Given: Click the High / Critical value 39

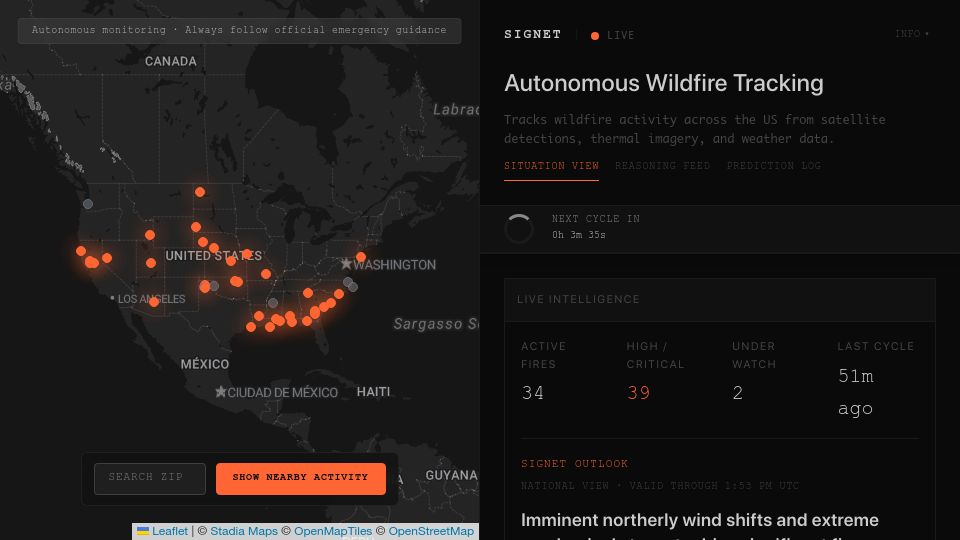Looking at the screenshot, I should (638, 392).
